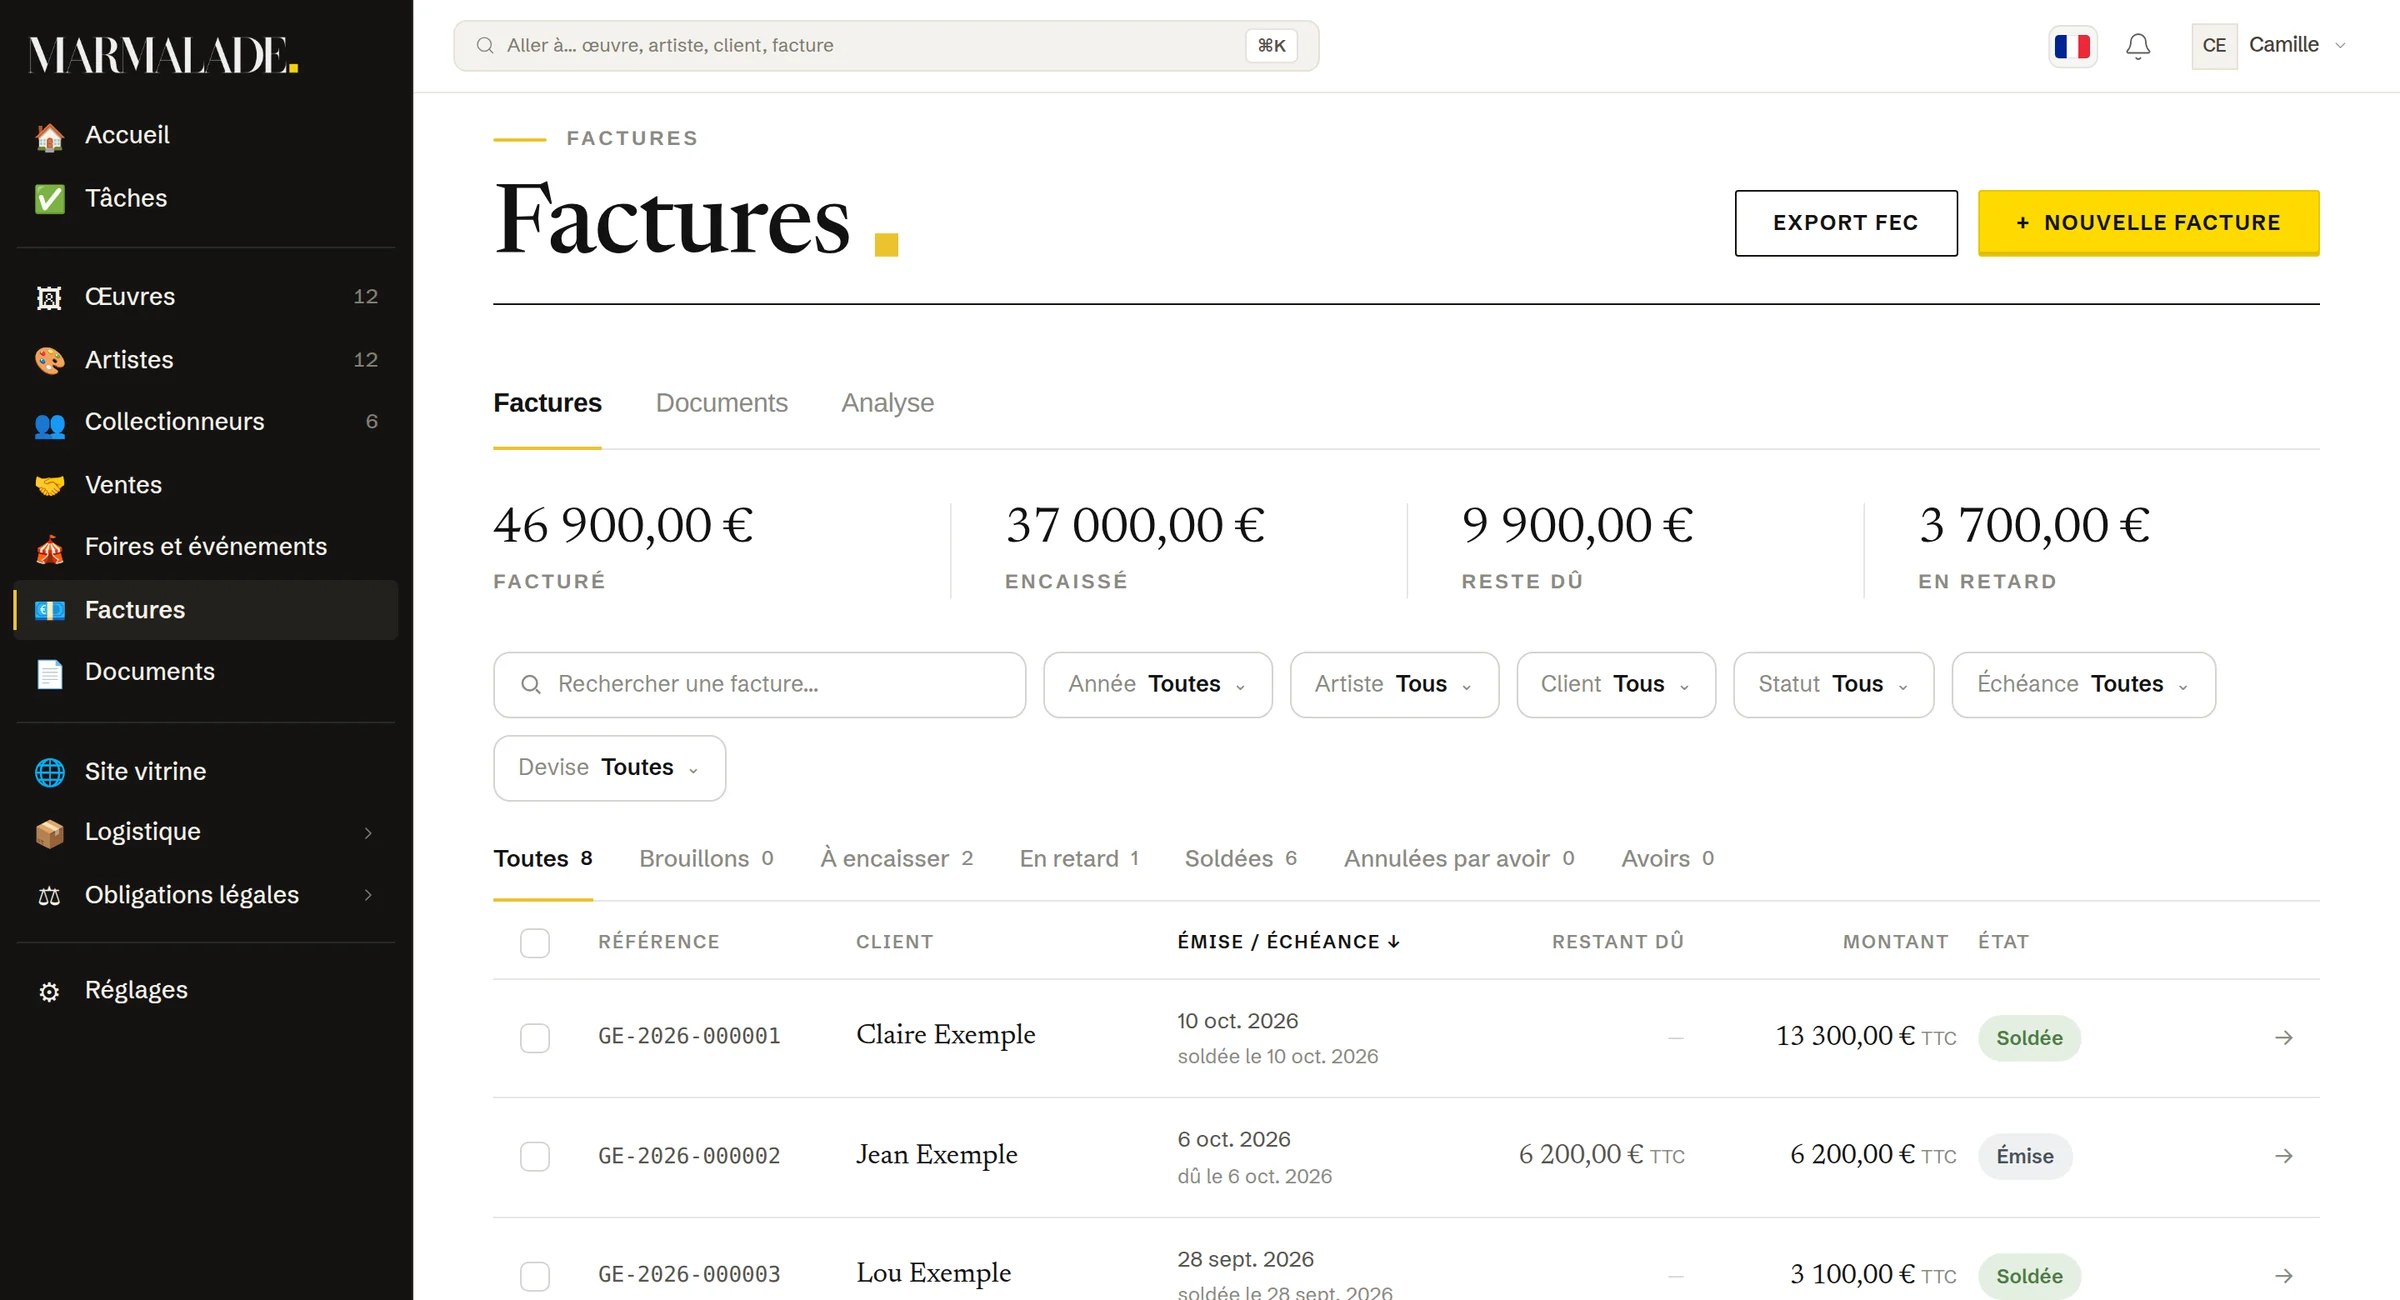Image resolution: width=2400 pixels, height=1300 pixels.
Task: Click the Logistique package icon
Action: (x=49, y=833)
